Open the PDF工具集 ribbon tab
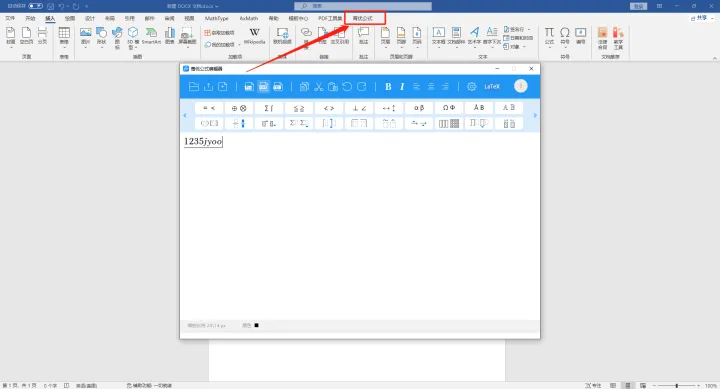The width and height of the screenshot is (720, 389). pos(330,18)
